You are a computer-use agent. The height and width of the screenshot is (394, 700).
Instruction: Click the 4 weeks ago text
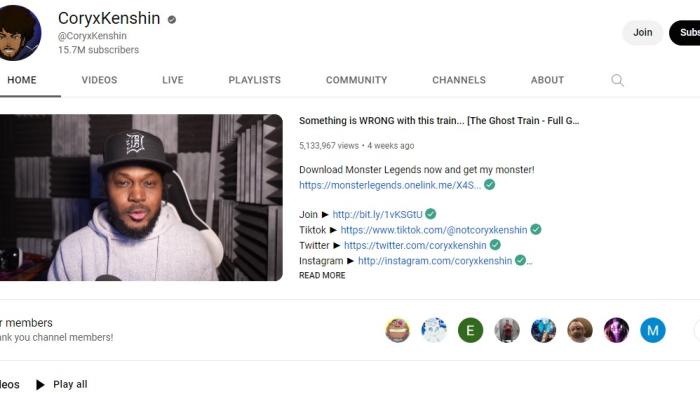(x=391, y=145)
